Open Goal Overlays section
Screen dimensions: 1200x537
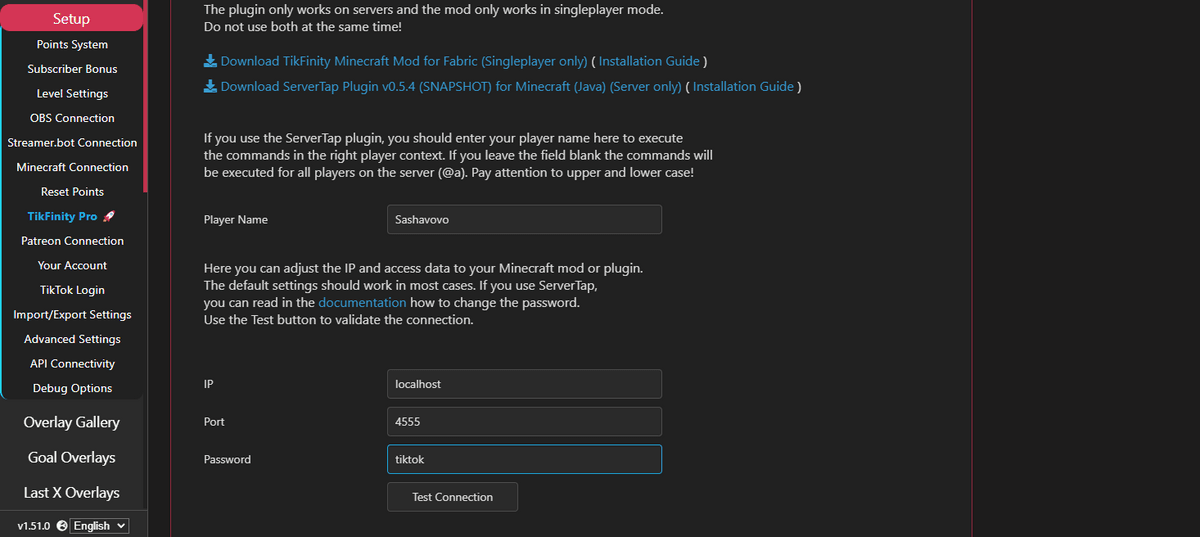coord(71,457)
